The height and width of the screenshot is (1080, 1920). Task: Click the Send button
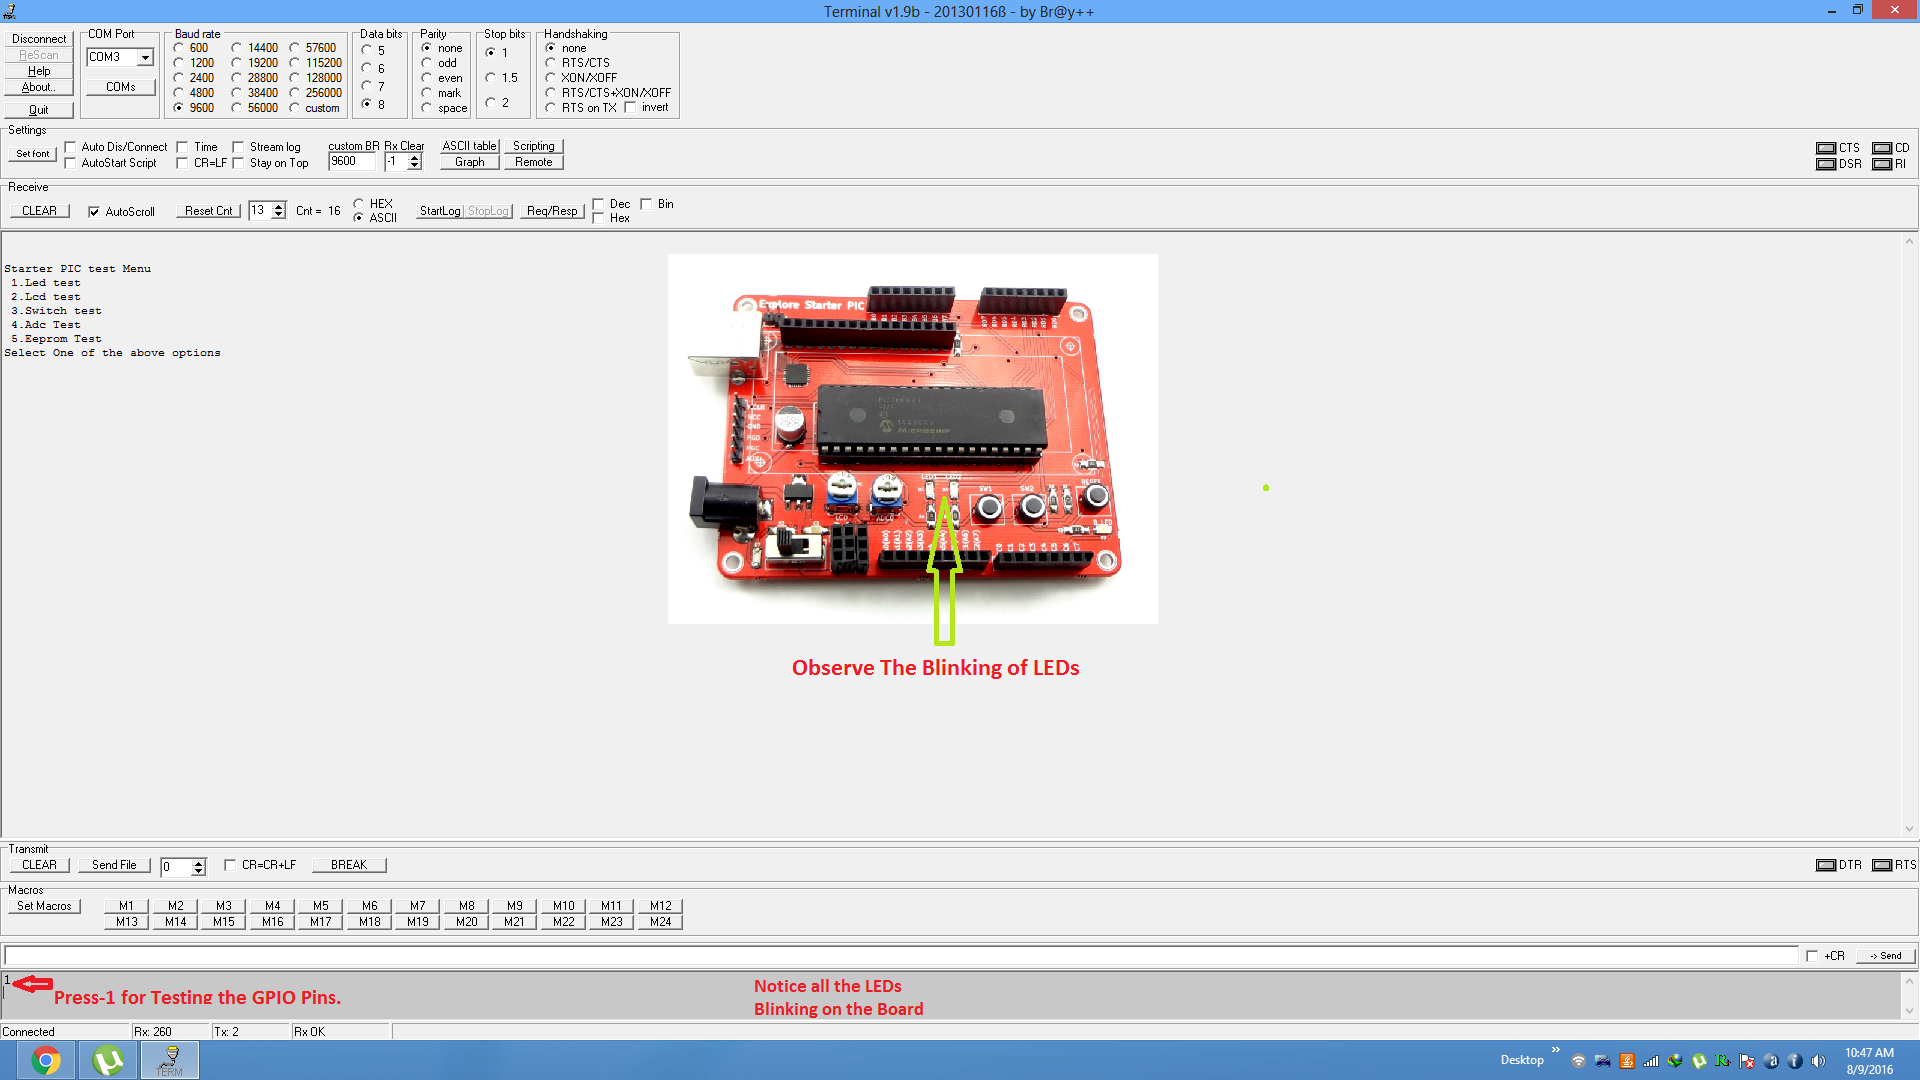pyautogui.click(x=1886, y=956)
